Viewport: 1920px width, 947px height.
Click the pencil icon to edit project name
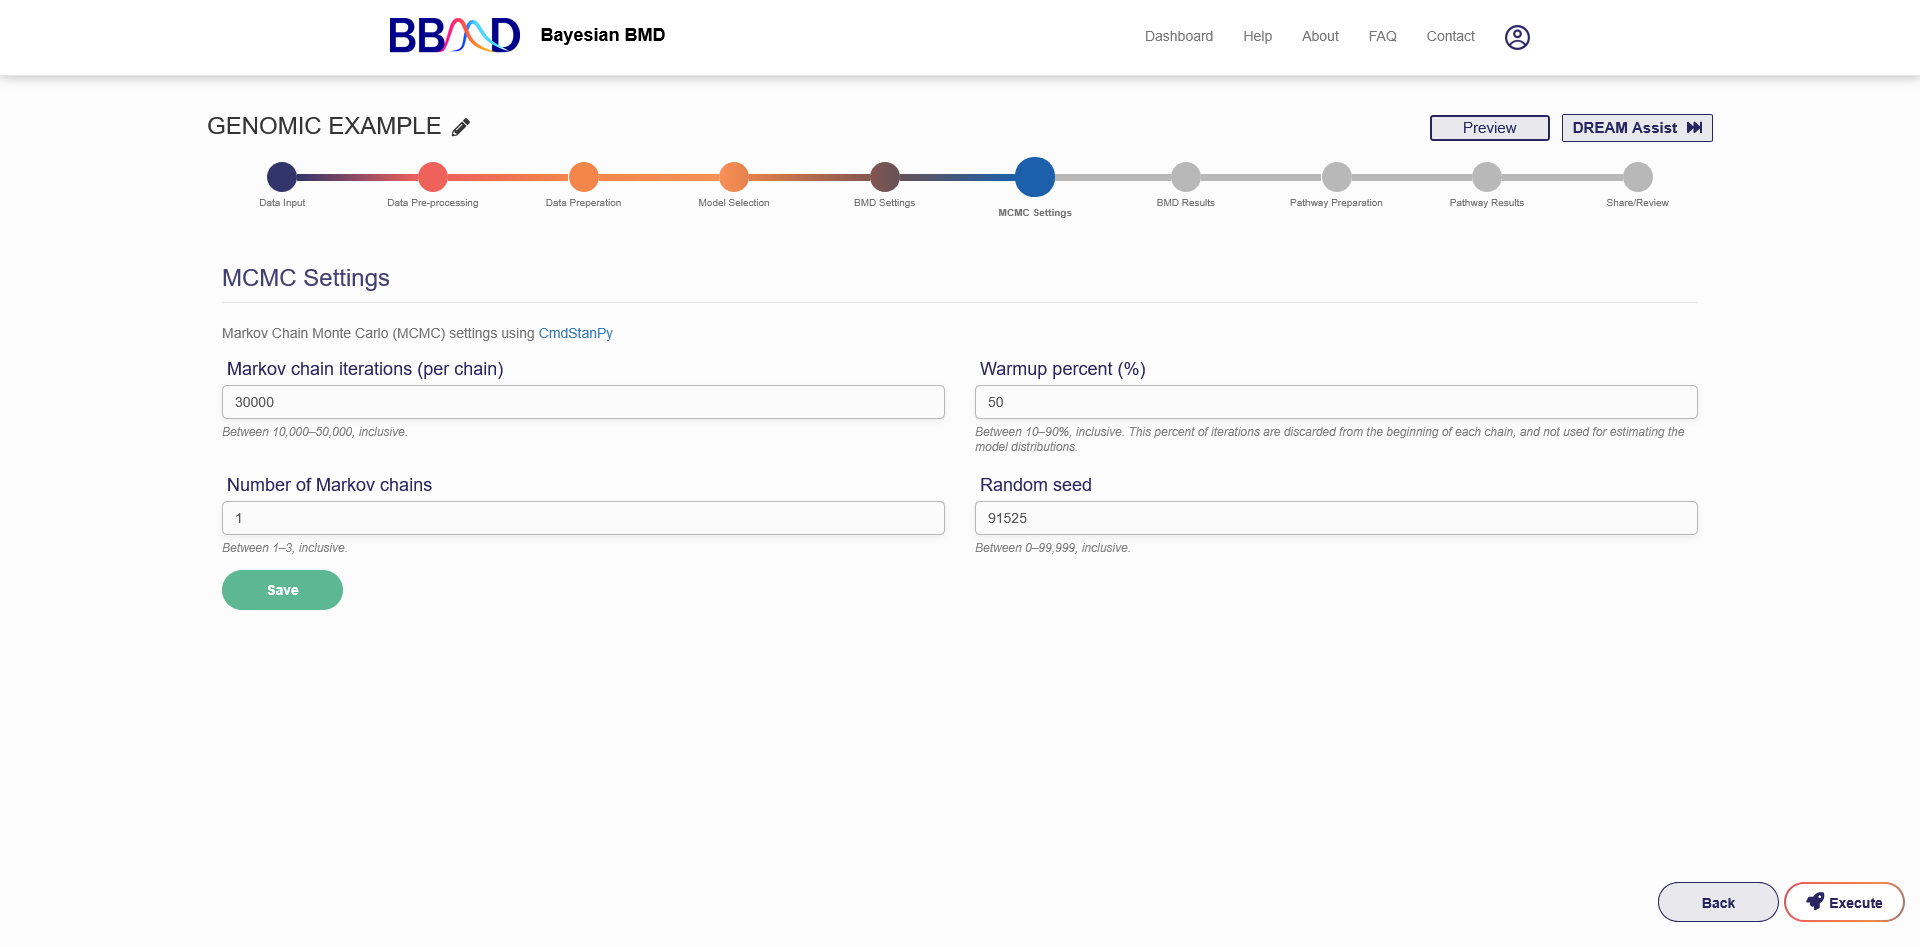point(461,127)
